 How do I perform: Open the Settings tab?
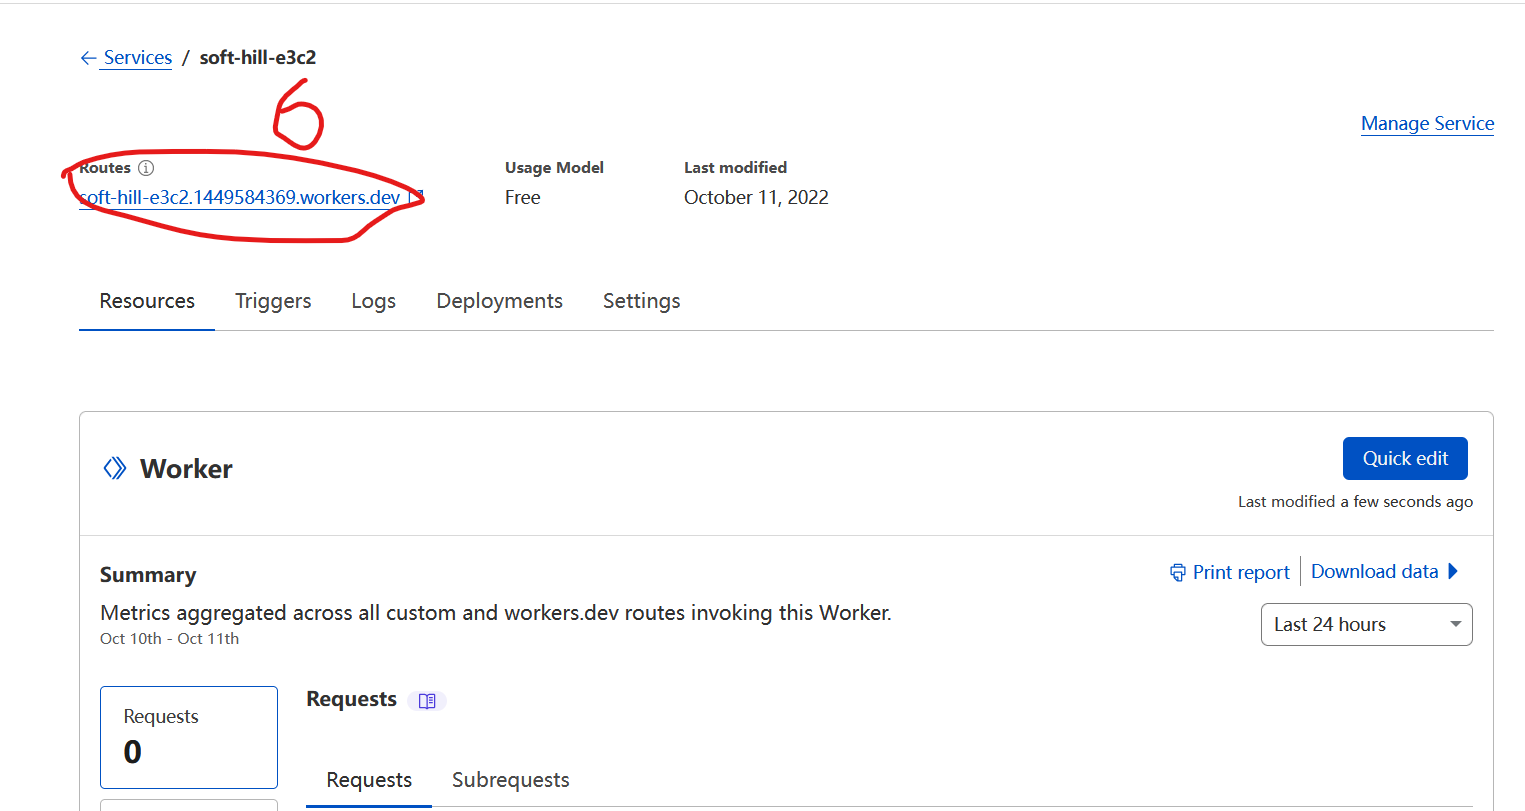(x=641, y=301)
